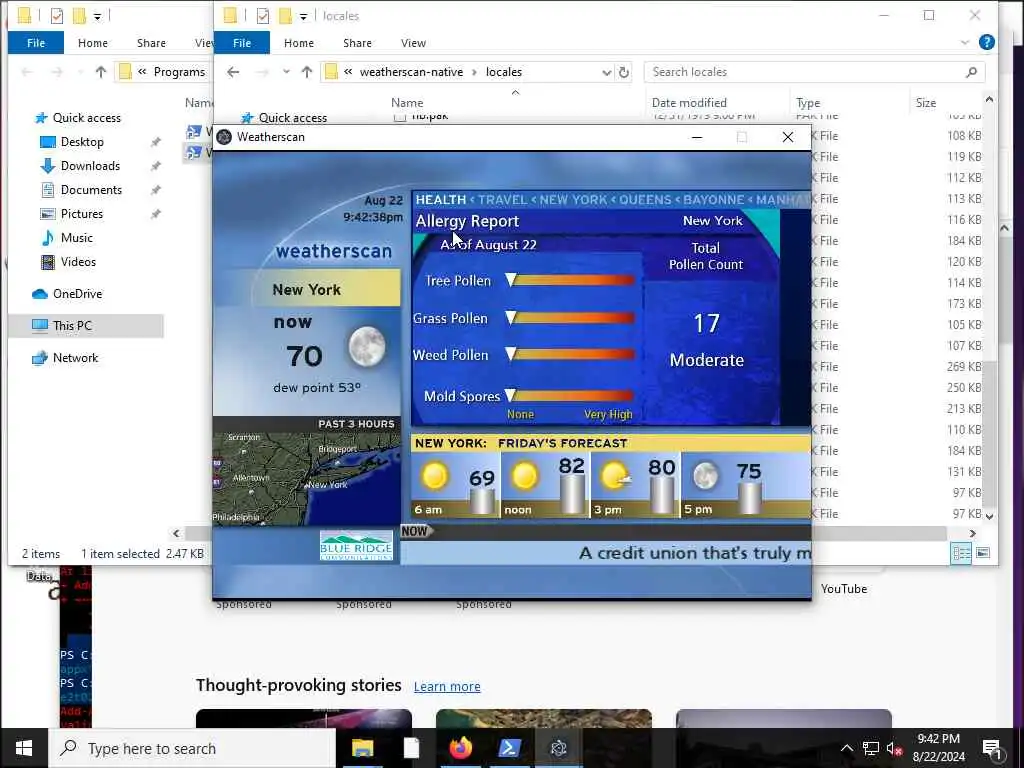Screen dimensions: 1024x768
Task: Click the muted volume tray icon
Action: (894, 748)
